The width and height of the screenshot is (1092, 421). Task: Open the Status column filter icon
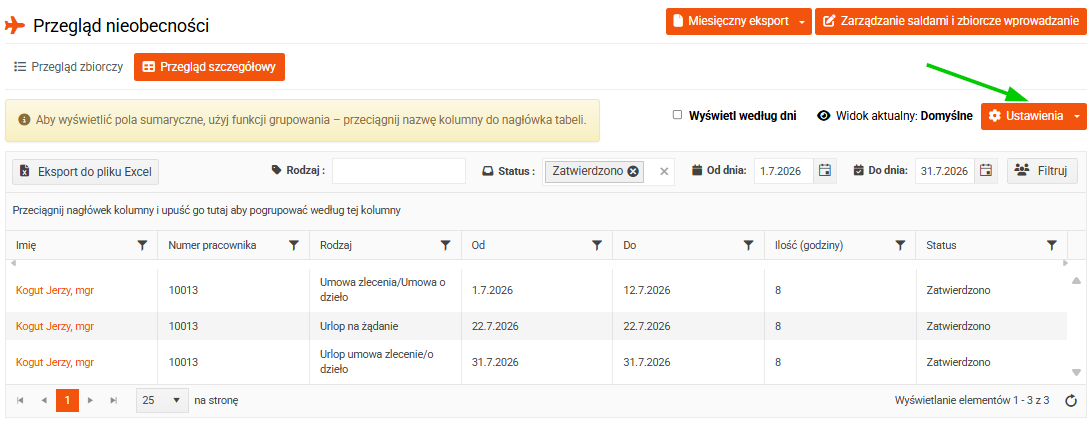[x=1052, y=245]
